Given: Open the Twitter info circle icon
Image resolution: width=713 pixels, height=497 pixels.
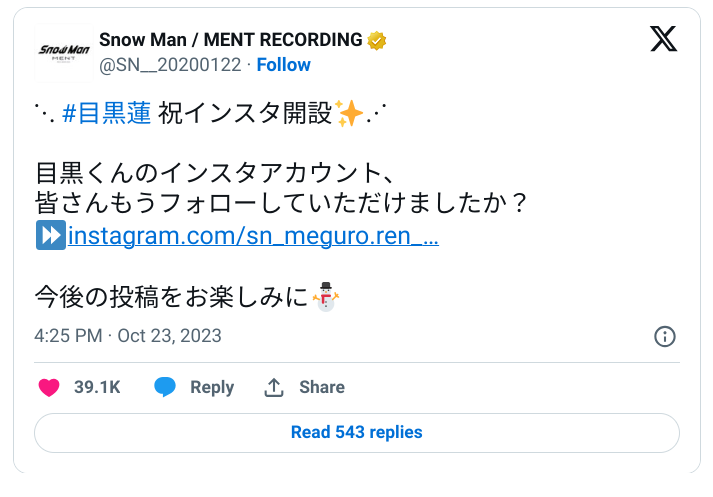Looking at the screenshot, I should [x=665, y=336].
